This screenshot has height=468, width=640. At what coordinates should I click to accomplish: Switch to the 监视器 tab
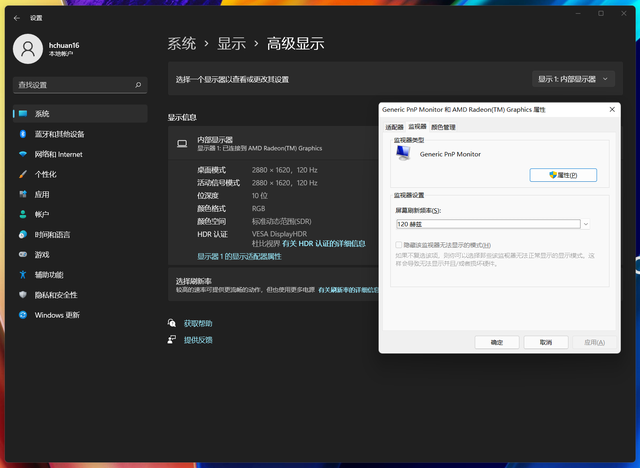[417, 126]
